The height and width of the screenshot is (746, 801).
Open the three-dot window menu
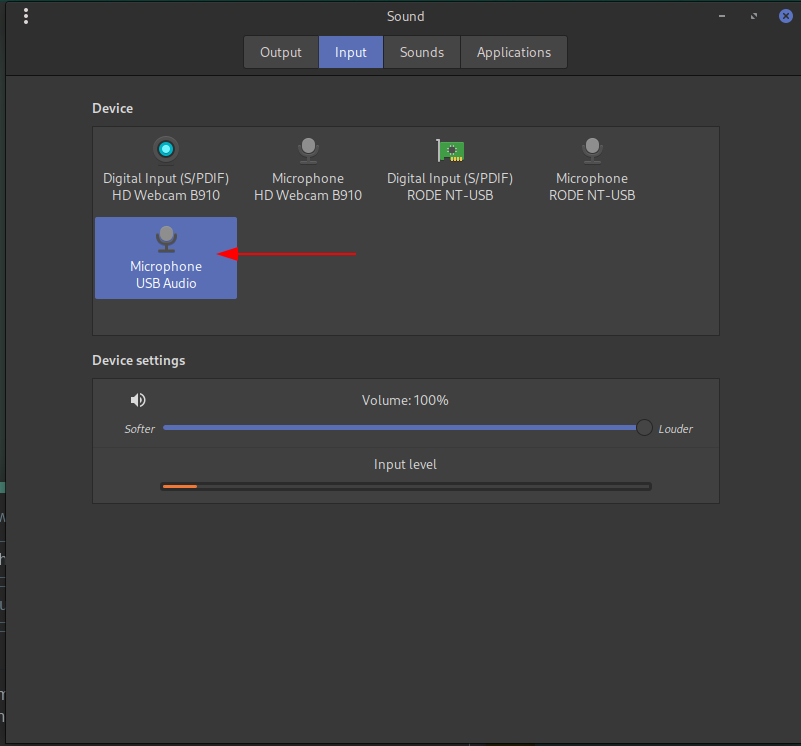[x=25, y=16]
